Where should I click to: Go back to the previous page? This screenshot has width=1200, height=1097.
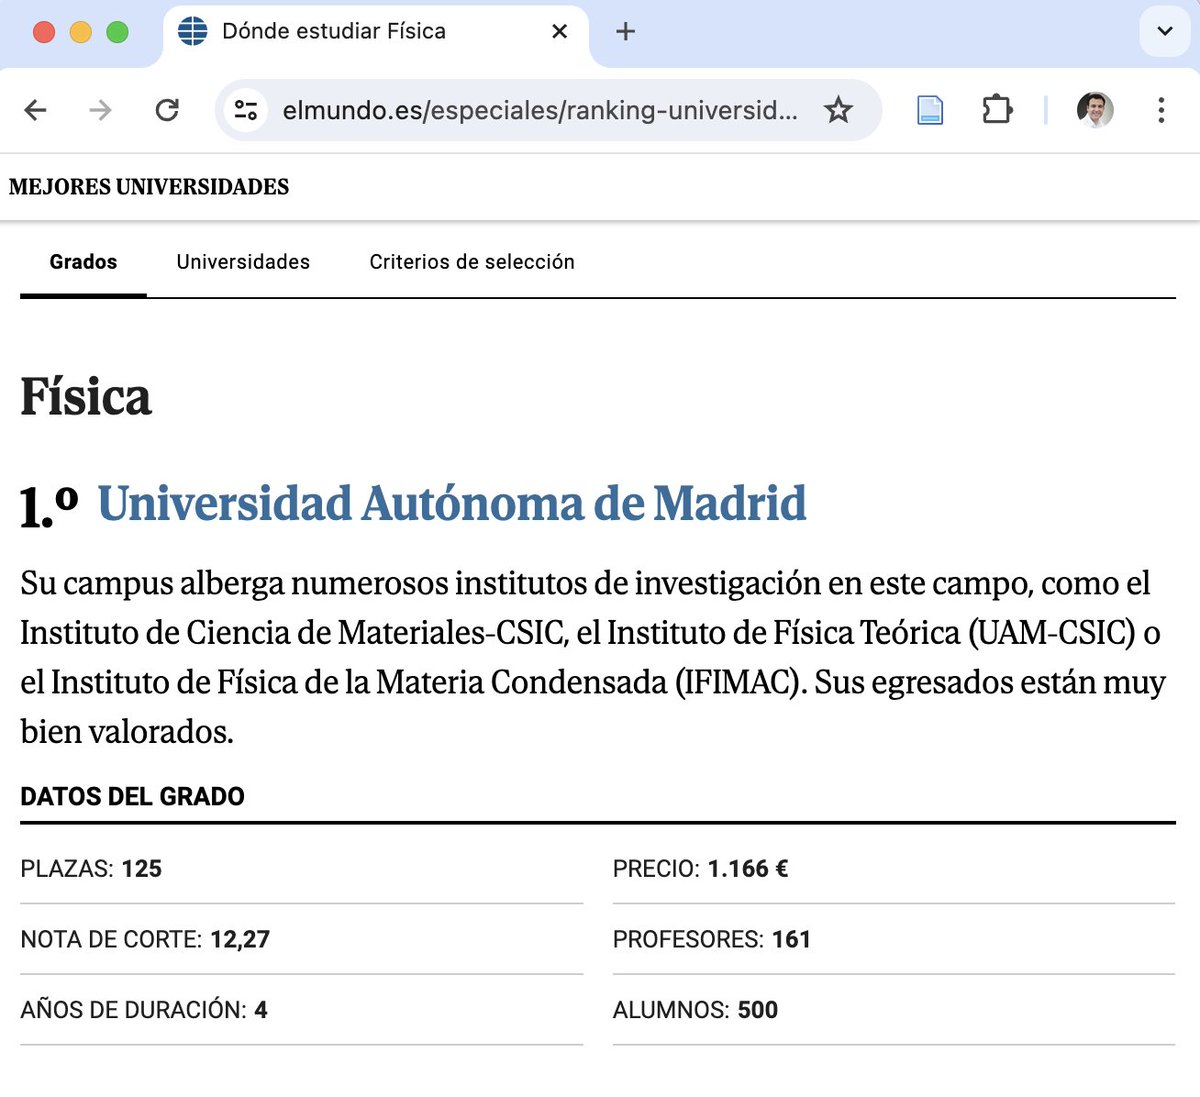click(x=36, y=110)
